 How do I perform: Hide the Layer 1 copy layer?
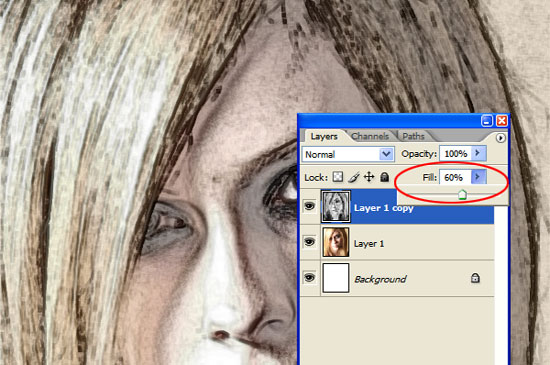tap(309, 206)
